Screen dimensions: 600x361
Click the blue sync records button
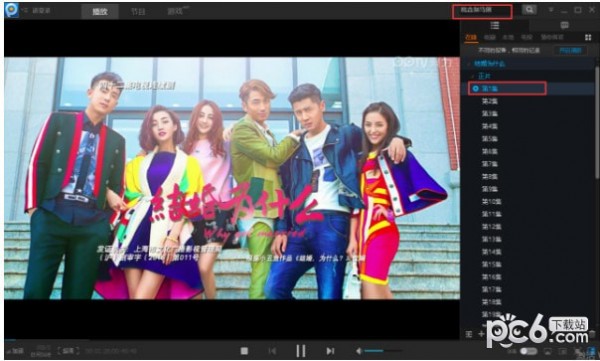(571, 51)
